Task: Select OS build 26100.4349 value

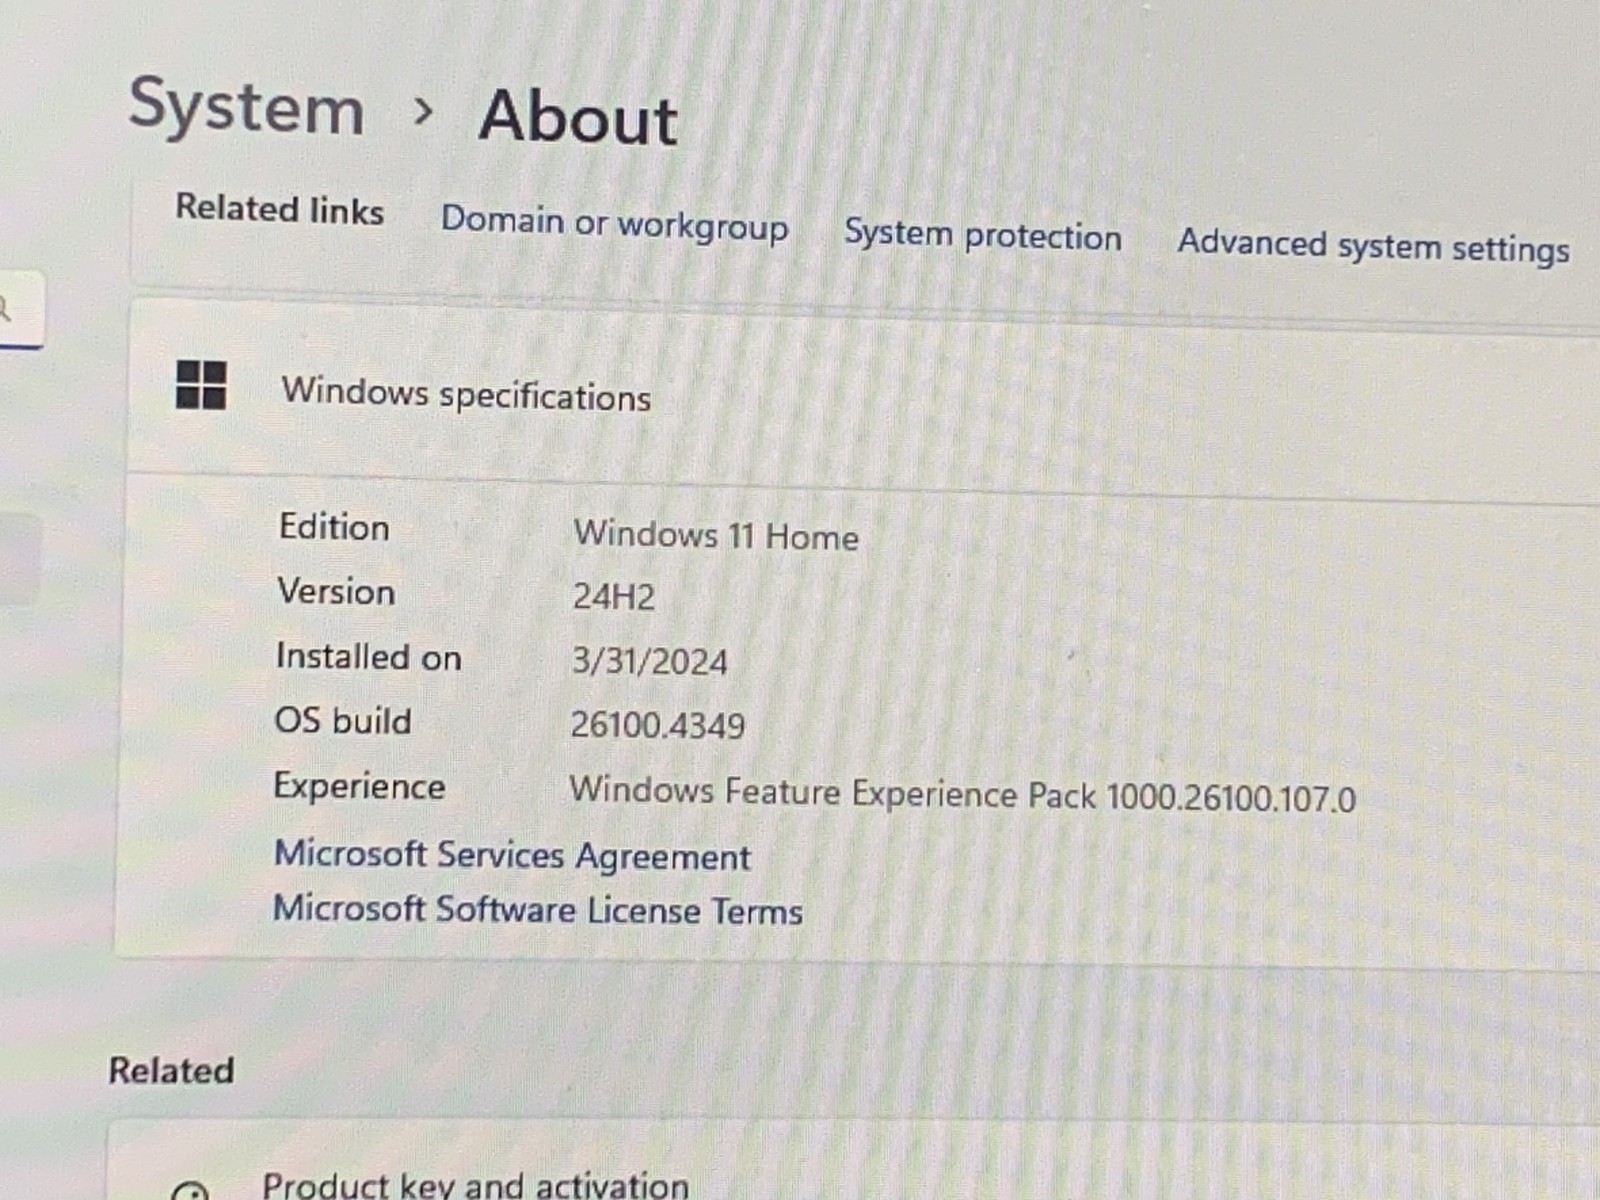Action: pyautogui.click(x=657, y=724)
